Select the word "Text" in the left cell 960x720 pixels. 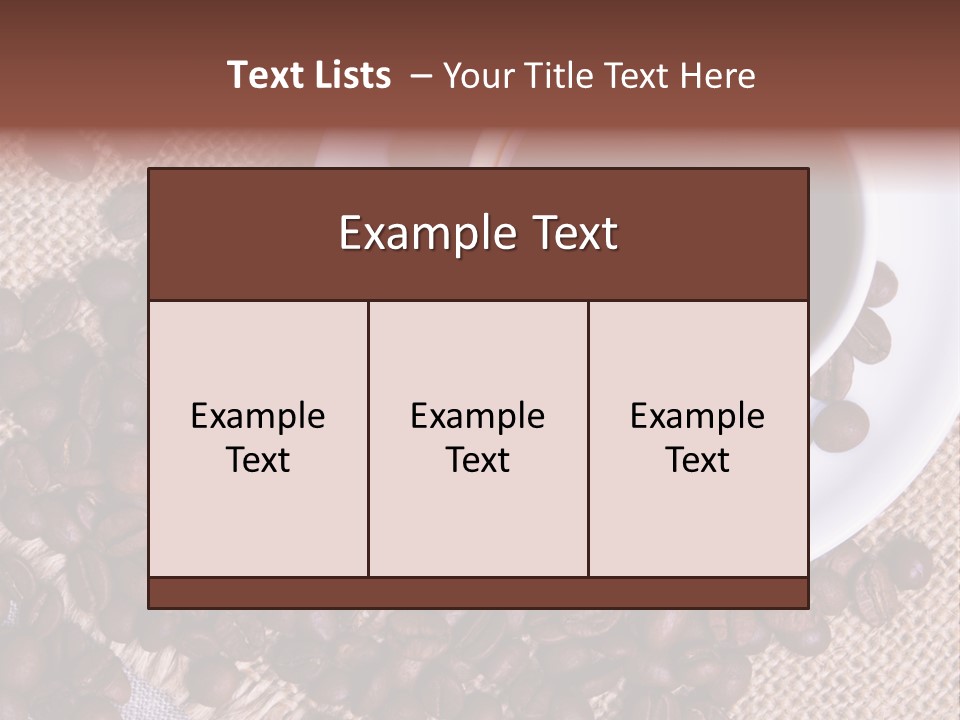(258, 460)
